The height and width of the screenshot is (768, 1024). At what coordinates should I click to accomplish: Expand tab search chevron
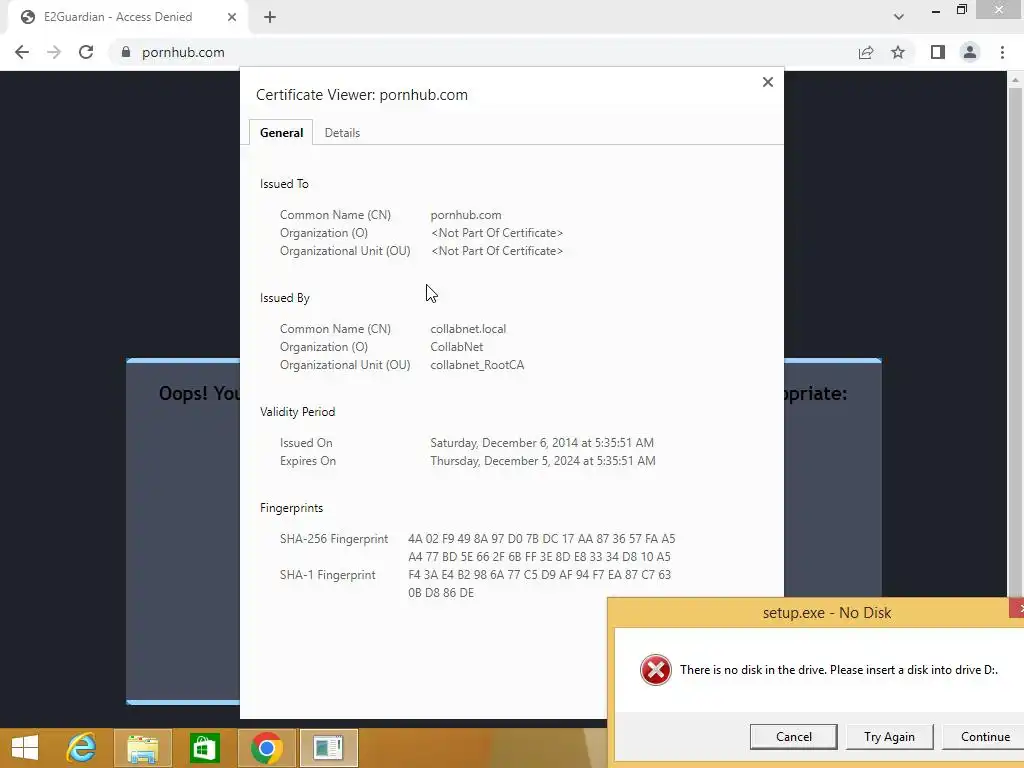pos(899,17)
